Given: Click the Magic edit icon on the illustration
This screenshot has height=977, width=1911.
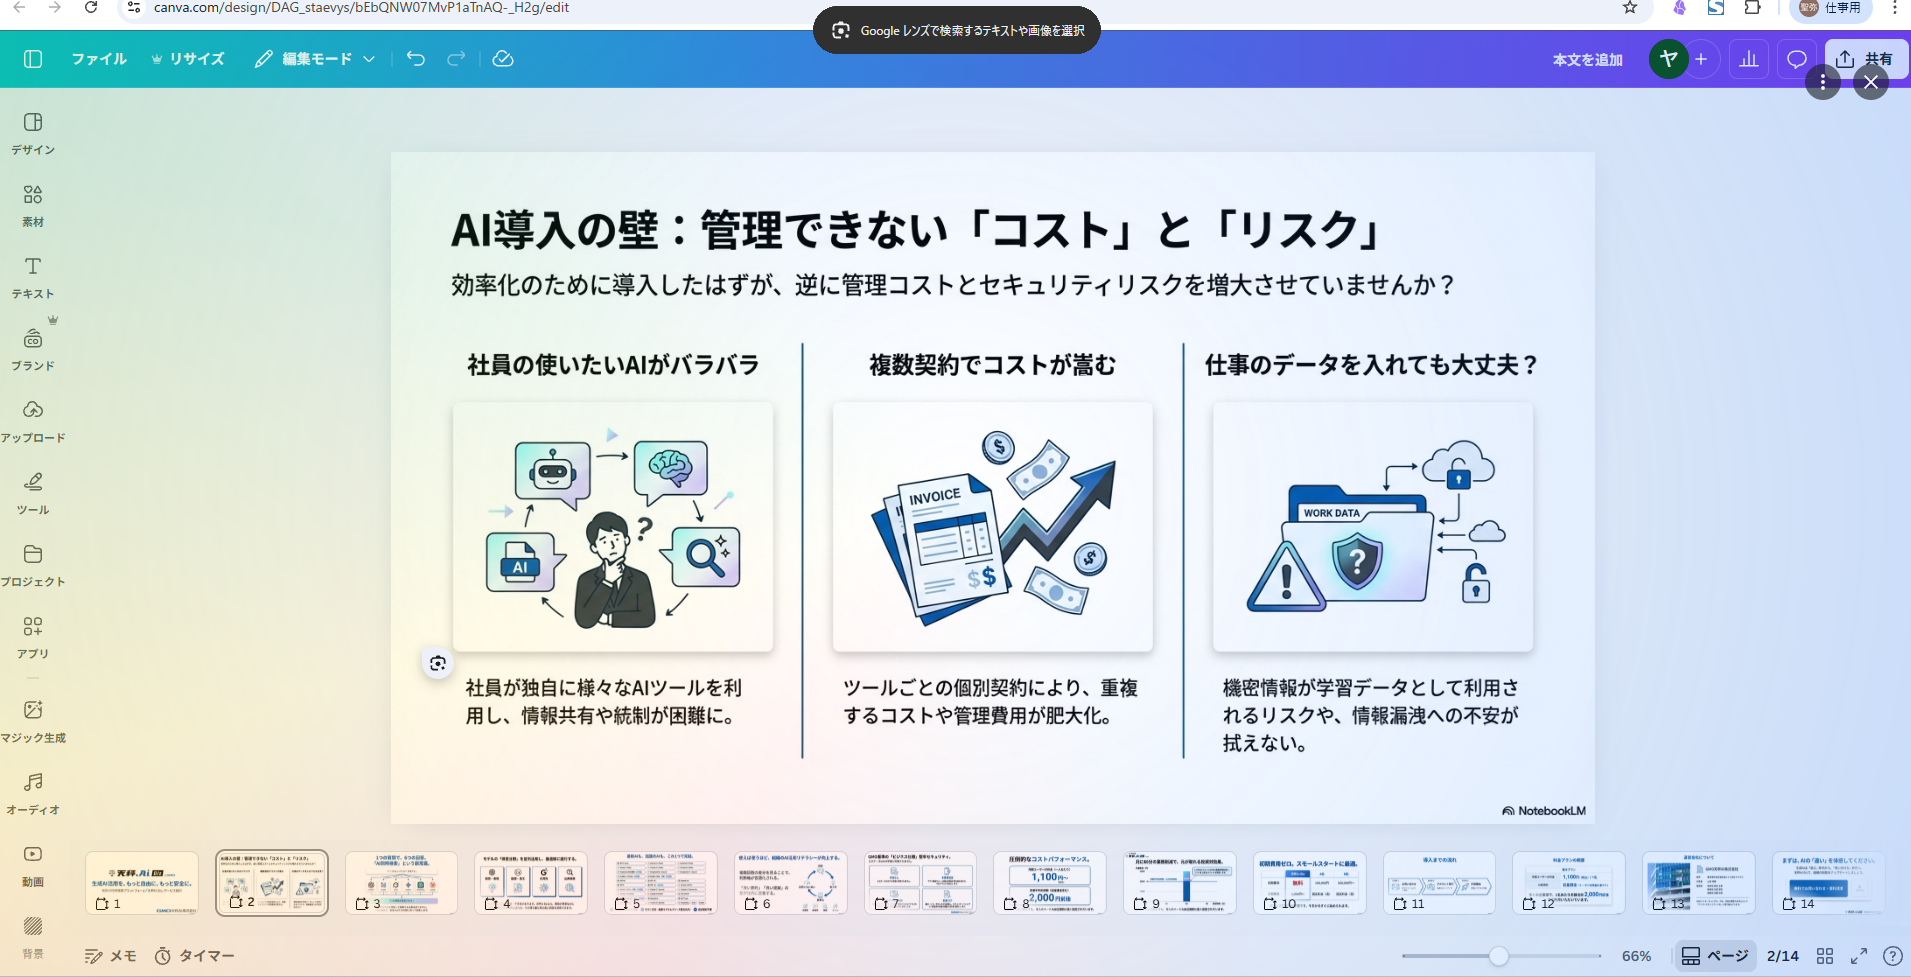Looking at the screenshot, I should click(x=437, y=663).
